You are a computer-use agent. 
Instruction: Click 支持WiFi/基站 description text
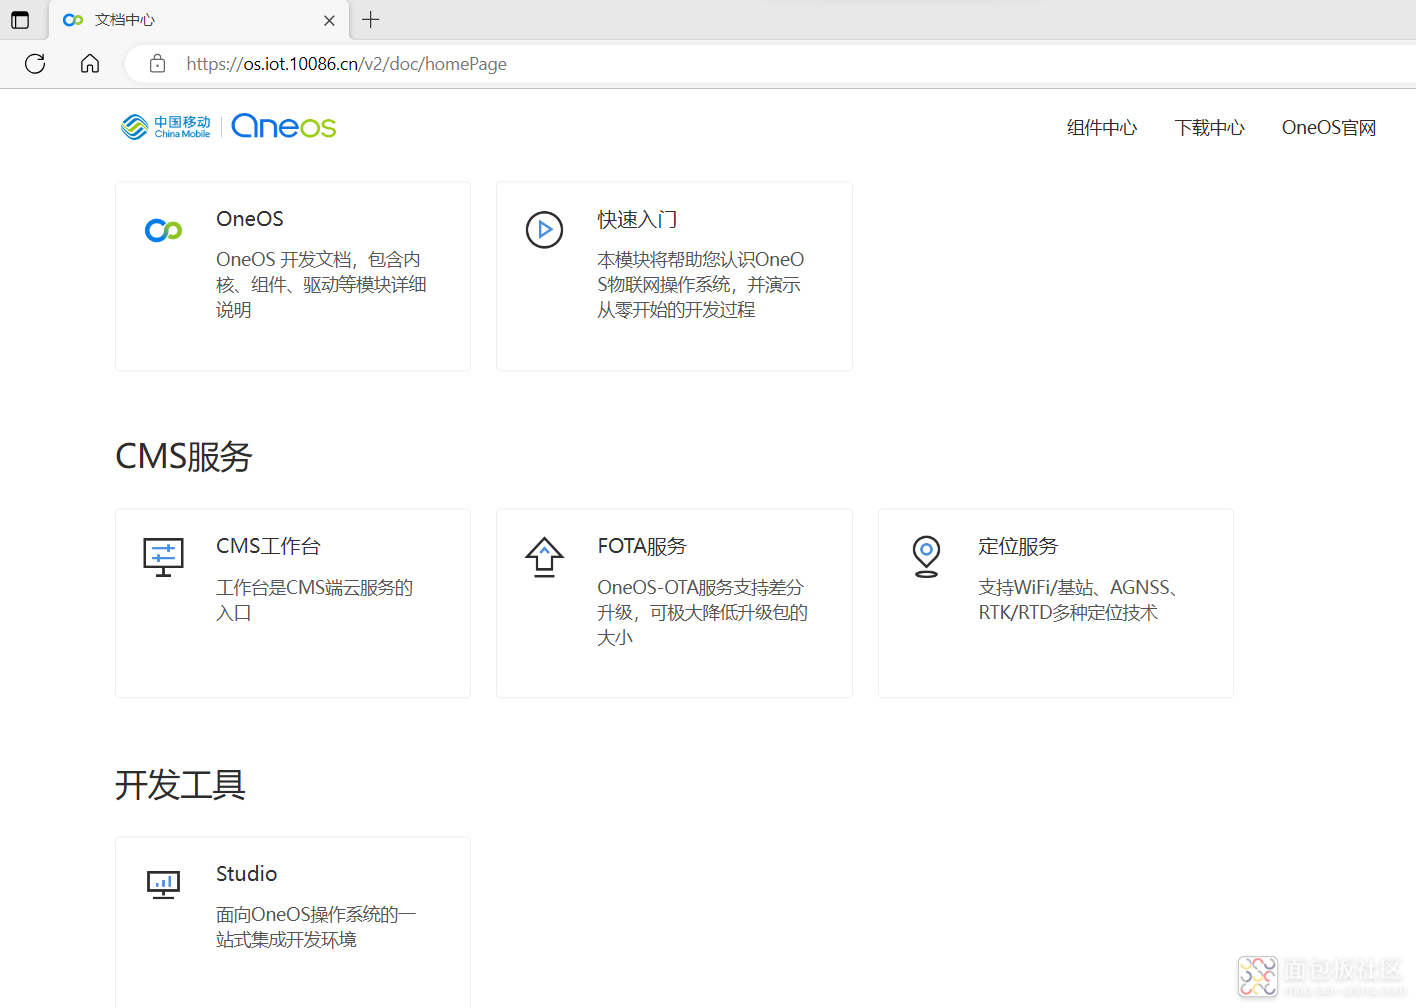click(1078, 600)
